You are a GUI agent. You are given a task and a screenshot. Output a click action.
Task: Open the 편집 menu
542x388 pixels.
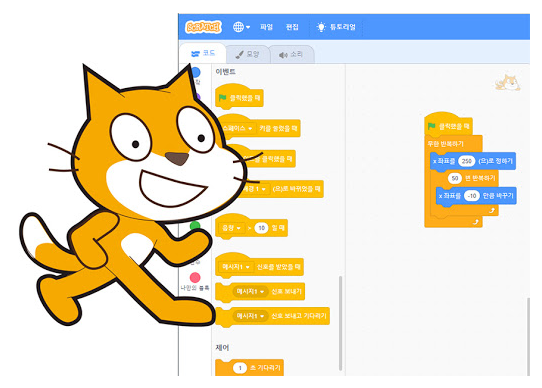click(x=292, y=27)
